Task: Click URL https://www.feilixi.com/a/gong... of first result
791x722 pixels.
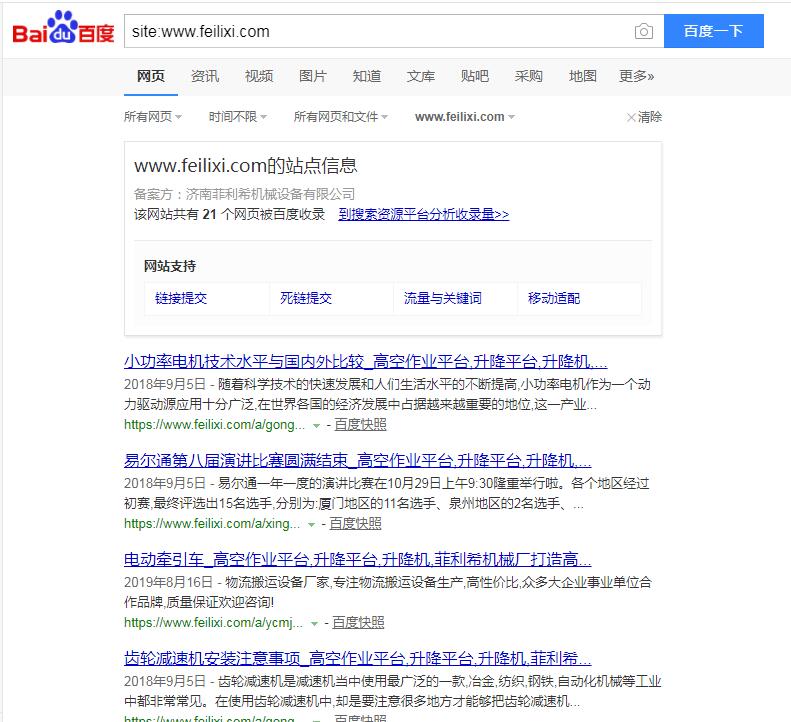Action: [214, 425]
